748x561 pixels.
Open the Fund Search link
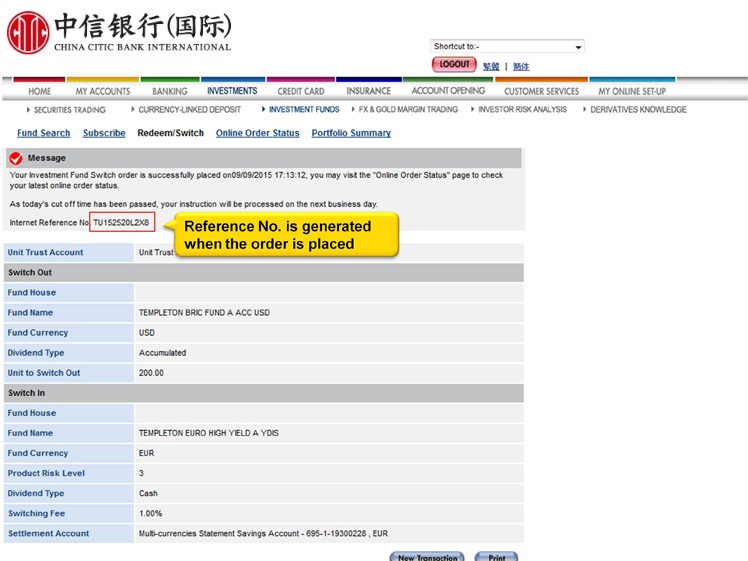pyautogui.click(x=43, y=133)
